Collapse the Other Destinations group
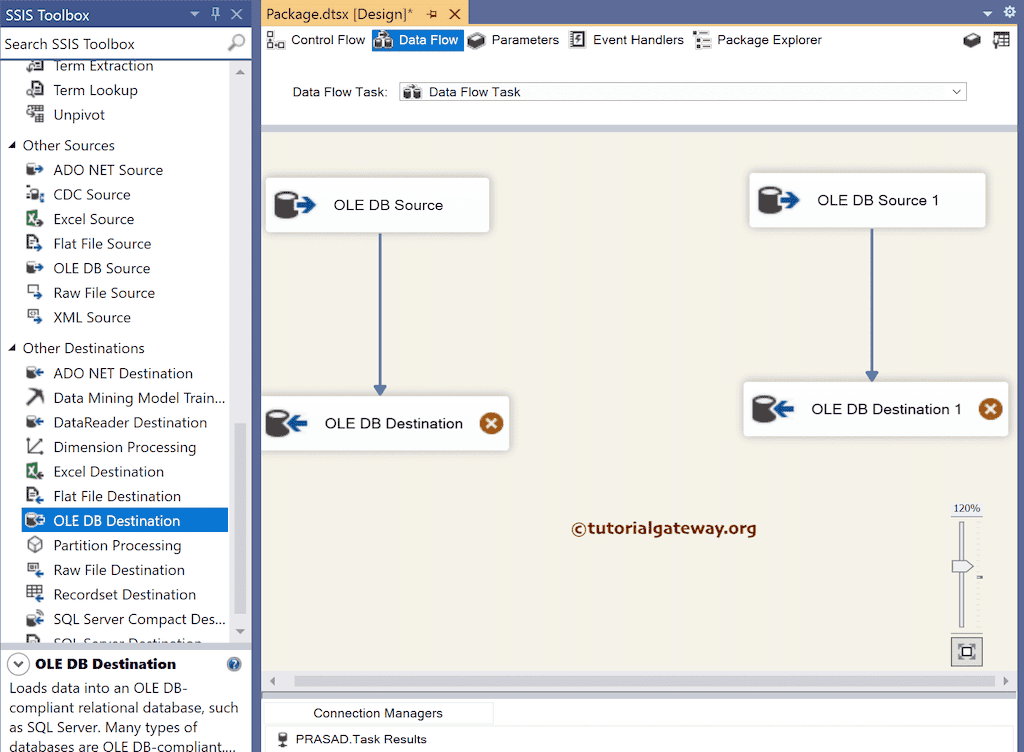The image size is (1024, 752). tap(12, 348)
